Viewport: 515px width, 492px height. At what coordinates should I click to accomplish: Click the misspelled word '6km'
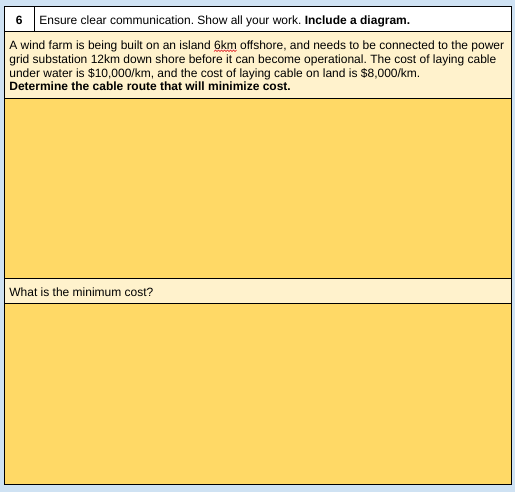(225, 45)
